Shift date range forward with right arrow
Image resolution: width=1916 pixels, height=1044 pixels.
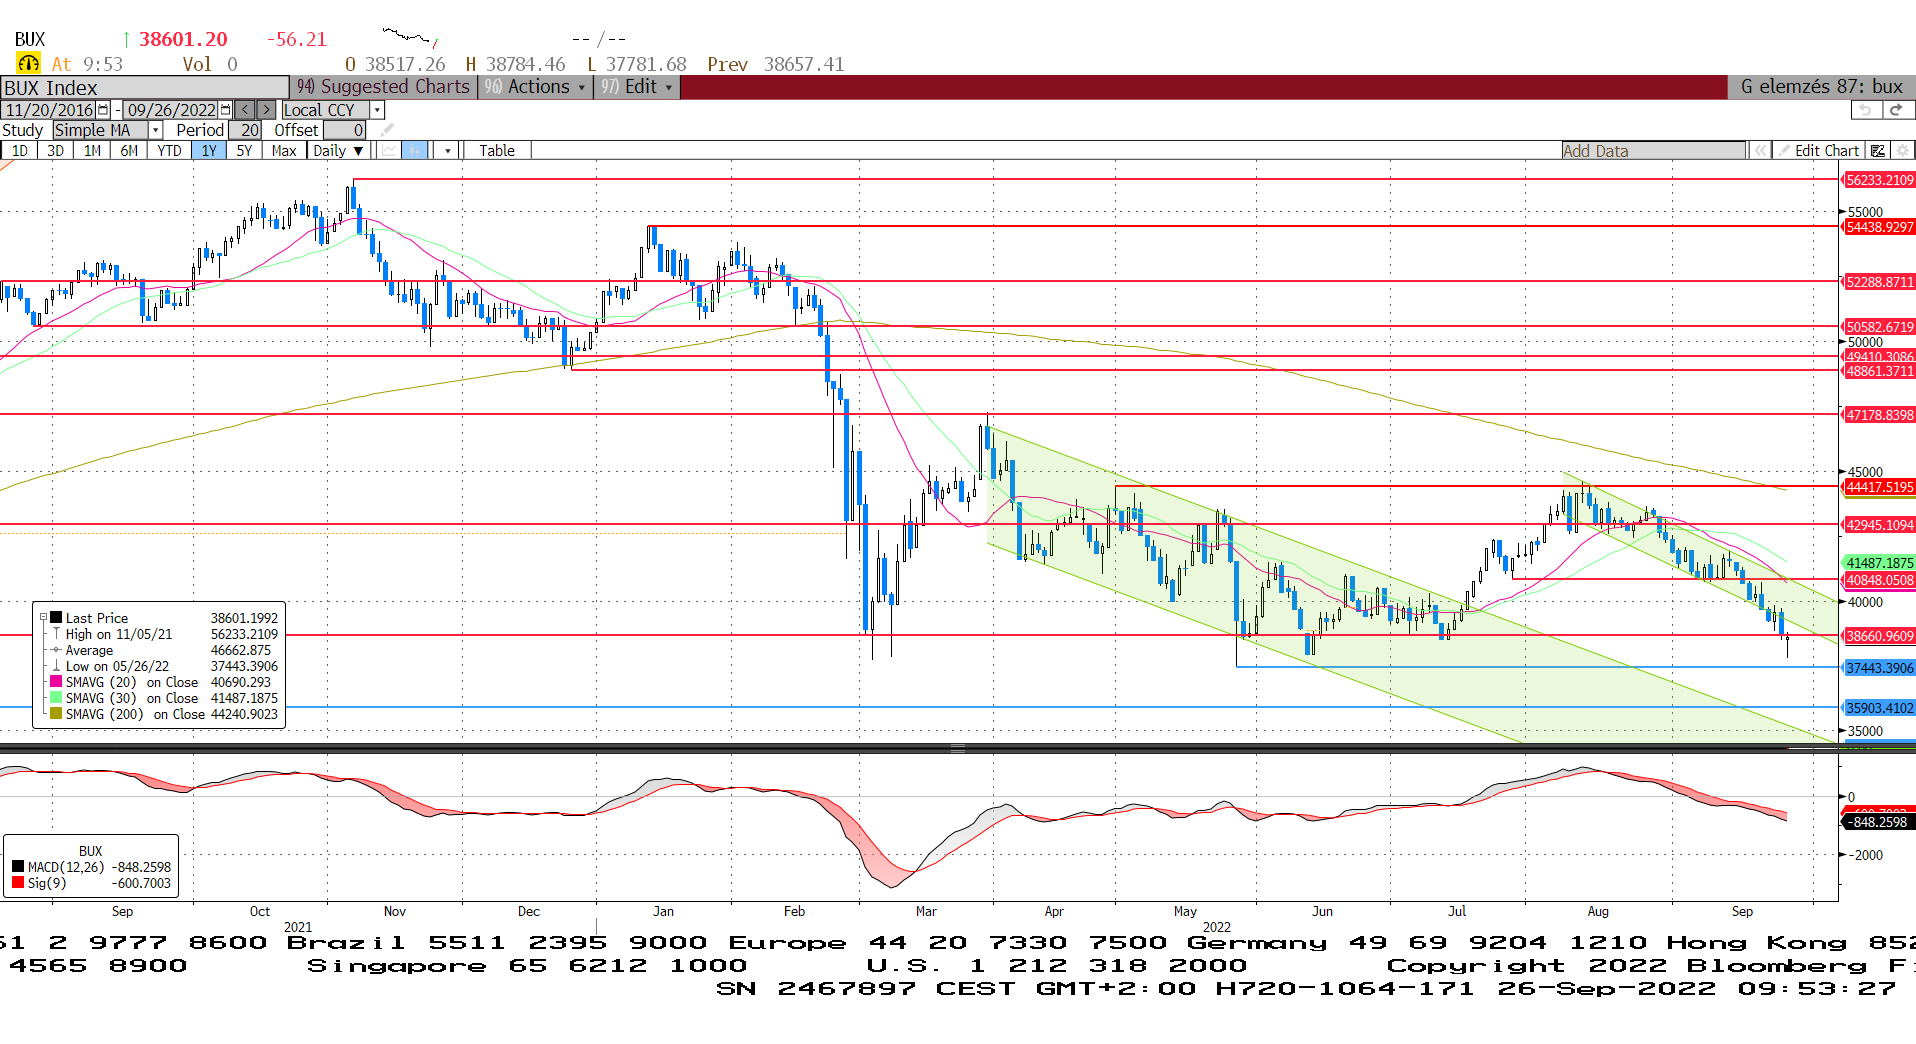click(266, 110)
